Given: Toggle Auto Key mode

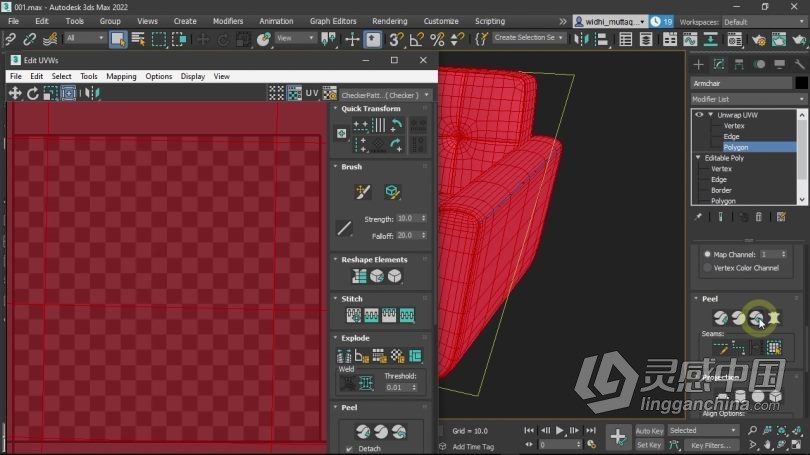Looking at the screenshot, I should pos(649,431).
